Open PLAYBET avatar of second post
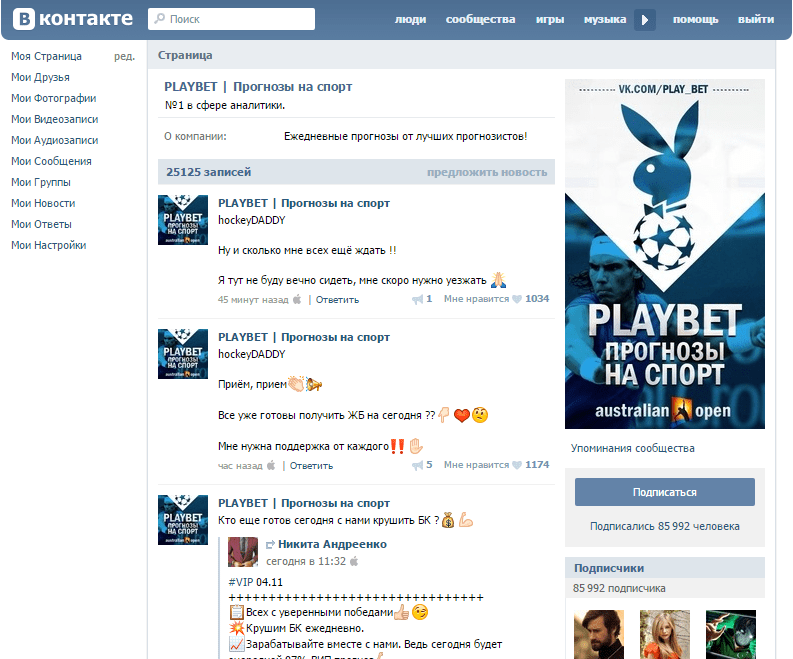The image size is (793, 659). 183,354
